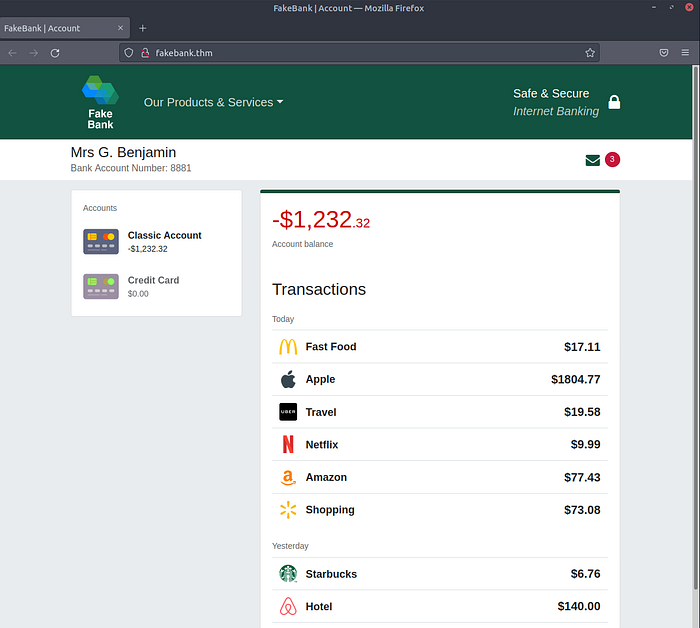The height and width of the screenshot is (628, 700).
Task: Click the Airbnb Hotel logo
Action: click(288, 606)
